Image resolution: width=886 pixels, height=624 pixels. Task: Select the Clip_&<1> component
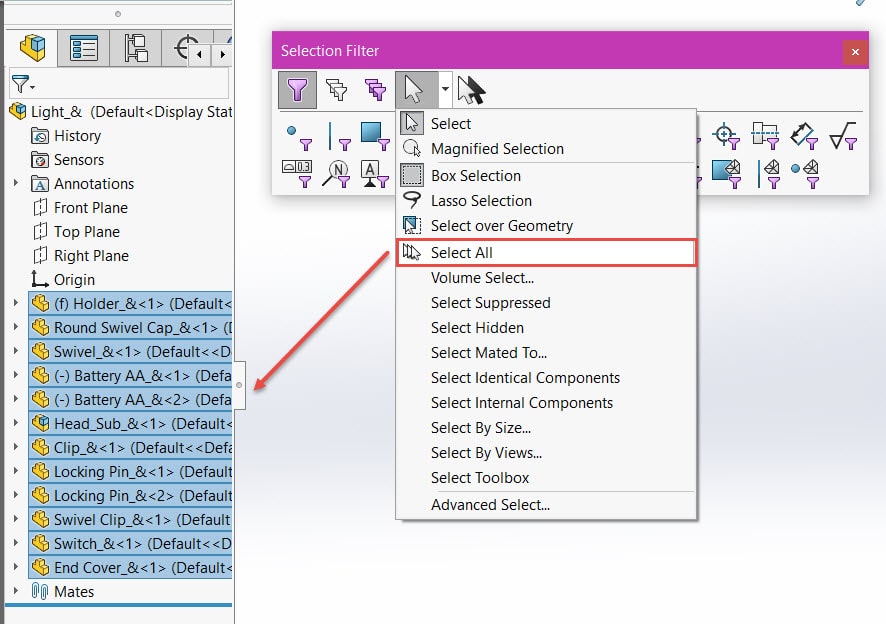coord(130,448)
